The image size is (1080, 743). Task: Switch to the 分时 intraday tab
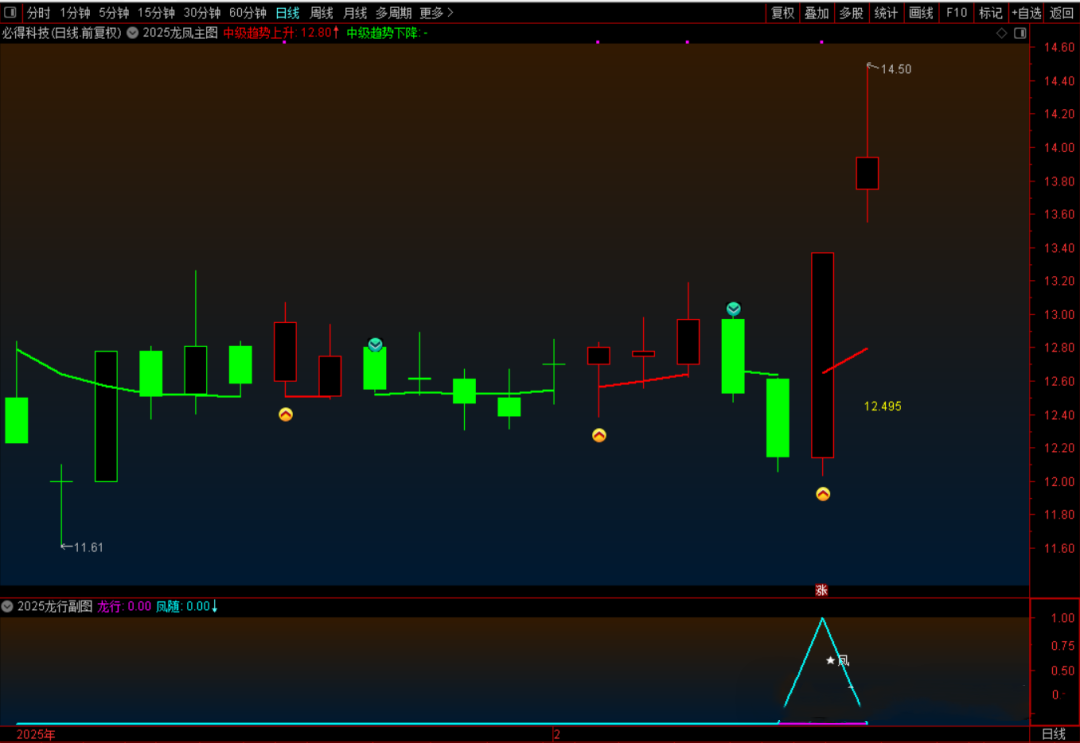tap(38, 13)
